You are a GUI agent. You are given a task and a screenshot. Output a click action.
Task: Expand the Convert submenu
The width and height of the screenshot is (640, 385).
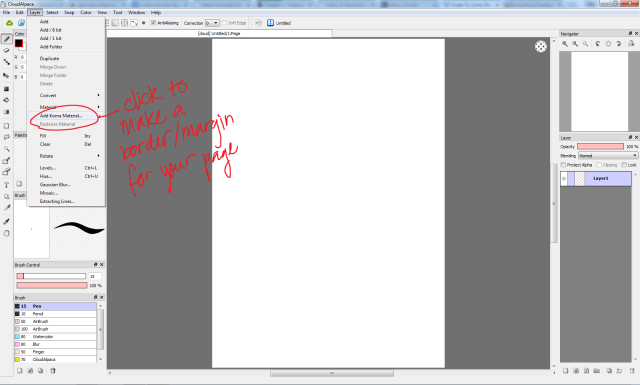(x=66, y=95)
